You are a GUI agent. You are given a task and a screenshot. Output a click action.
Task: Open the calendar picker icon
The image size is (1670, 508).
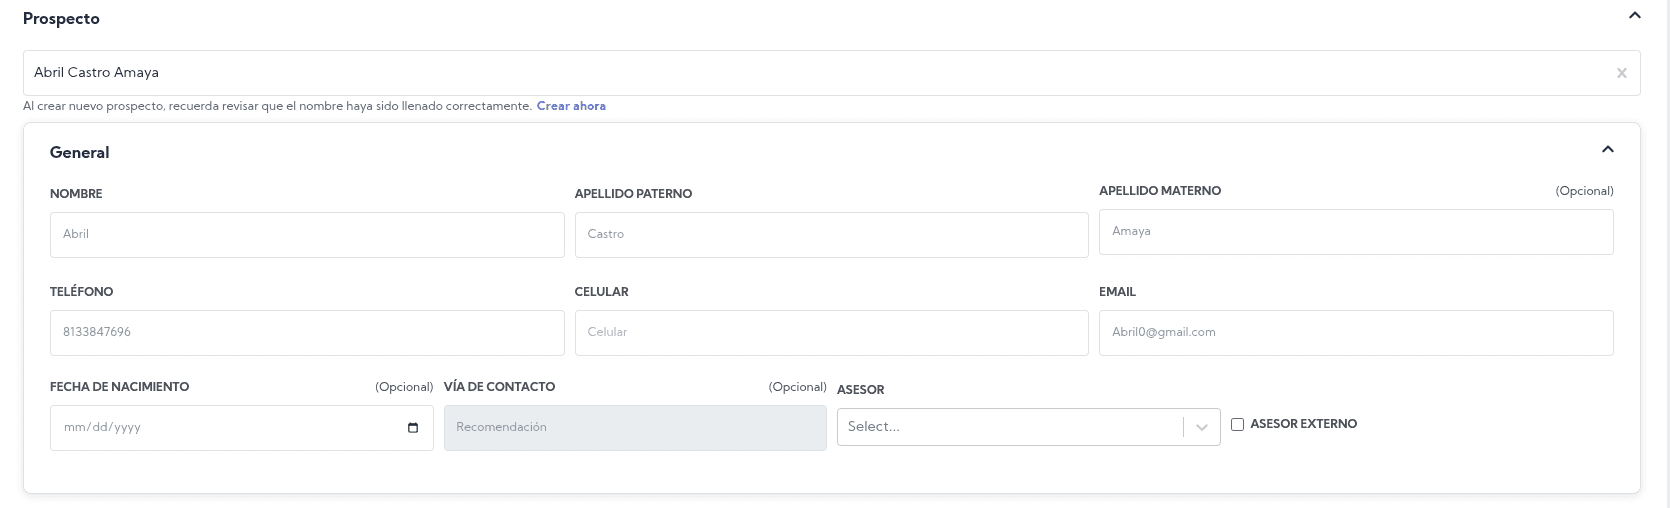pos(413,428)
